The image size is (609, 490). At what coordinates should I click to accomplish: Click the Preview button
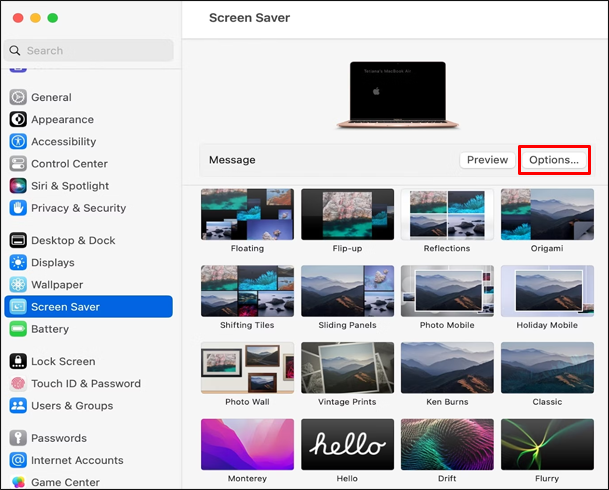coord(487,160)
